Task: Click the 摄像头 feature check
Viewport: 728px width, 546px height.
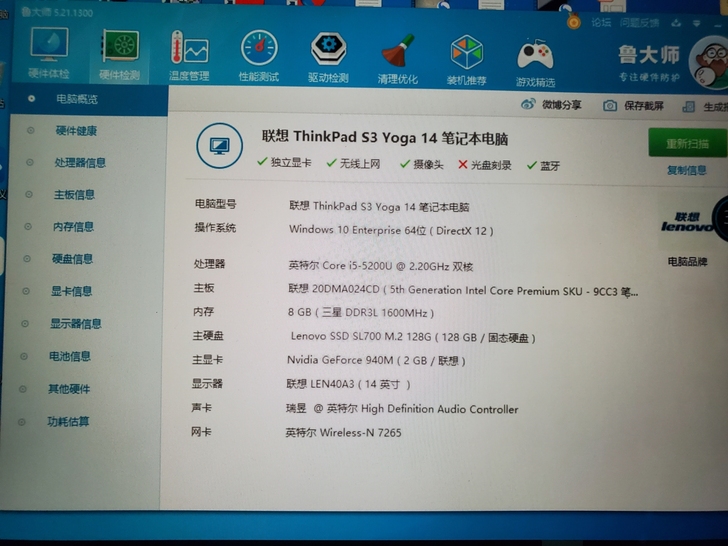Action: pyautogui.click(x=422, y=164)
